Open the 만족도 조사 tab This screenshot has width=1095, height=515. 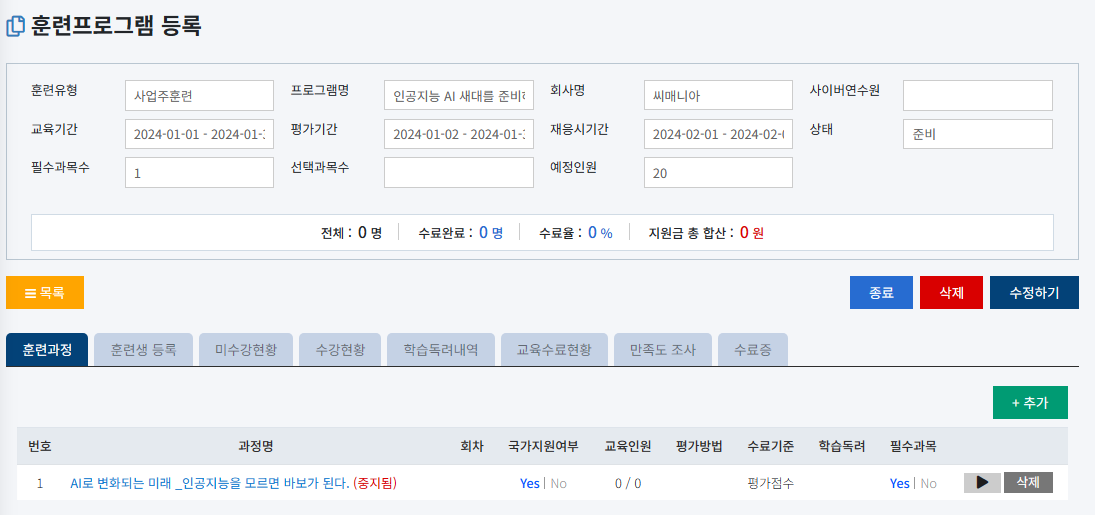(663, 349)
